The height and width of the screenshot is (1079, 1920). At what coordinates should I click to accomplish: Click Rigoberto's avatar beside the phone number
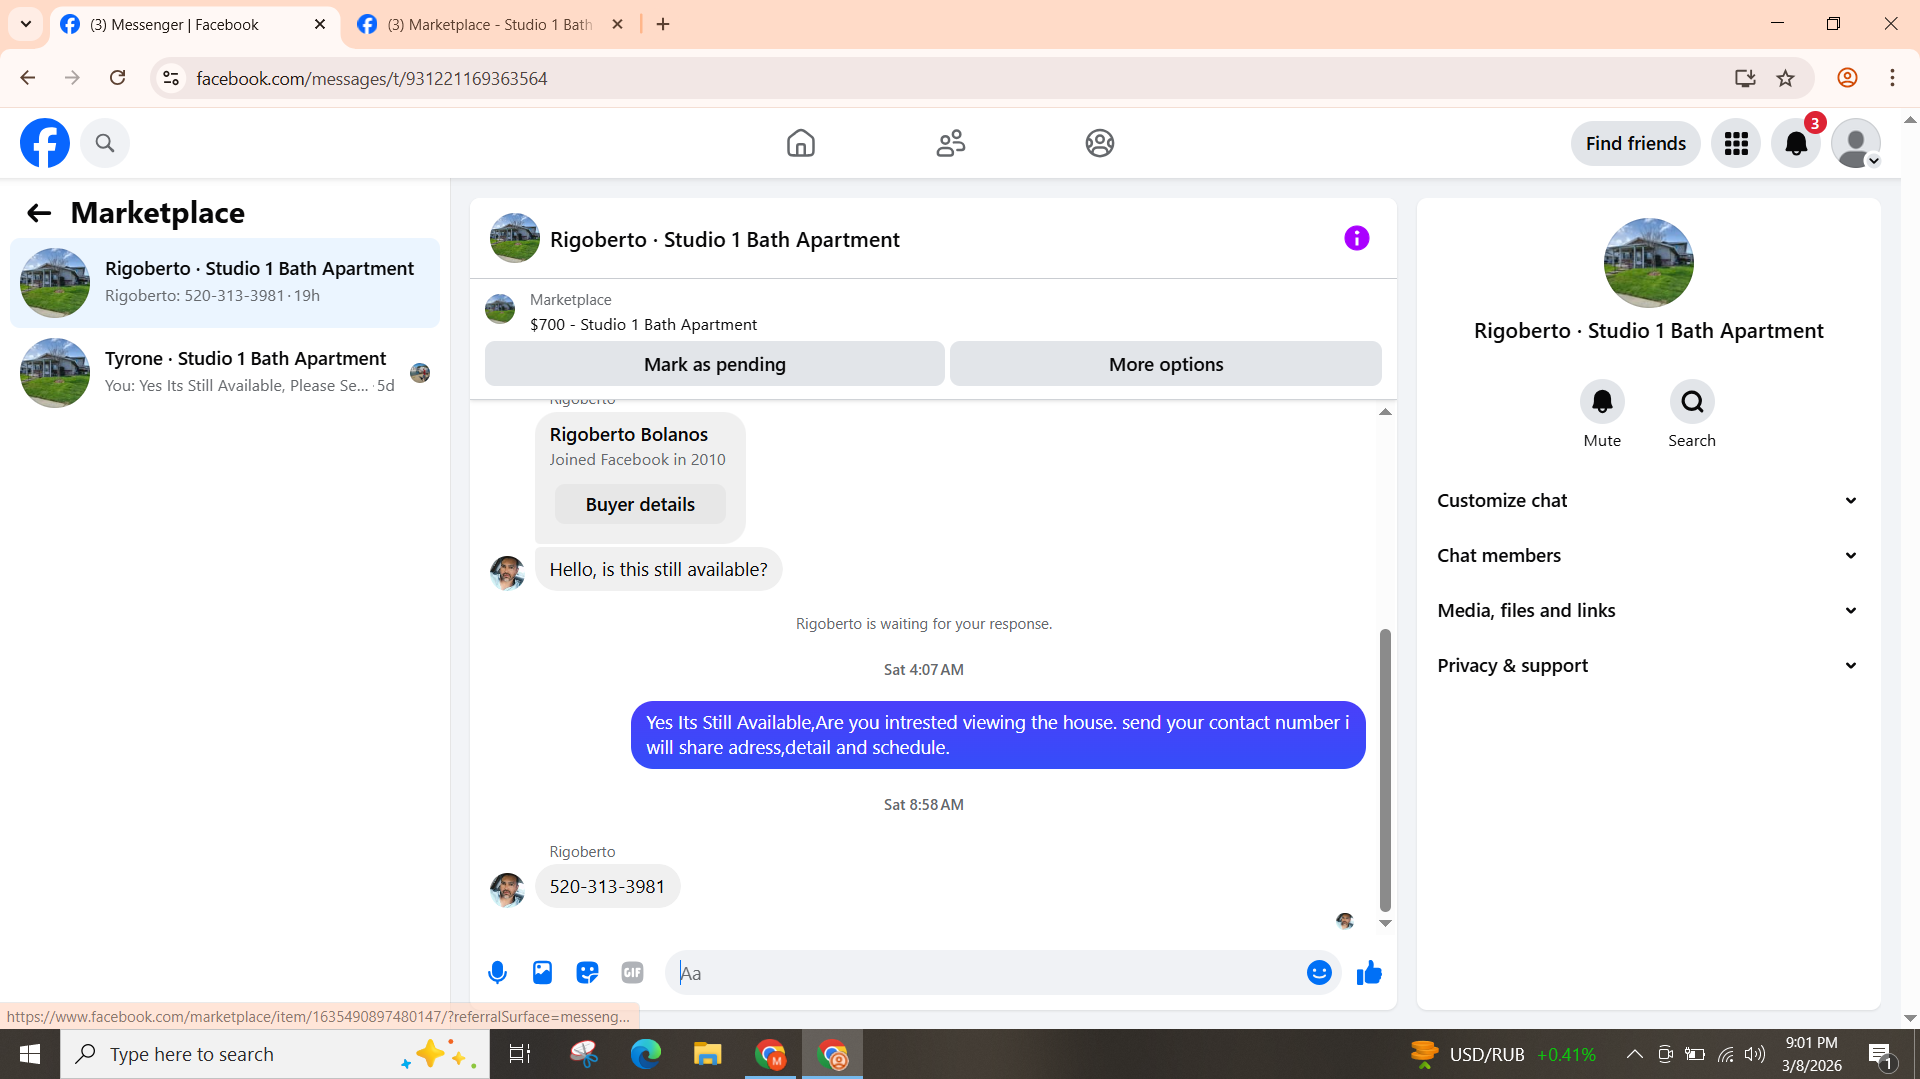(x=507, y=889)
